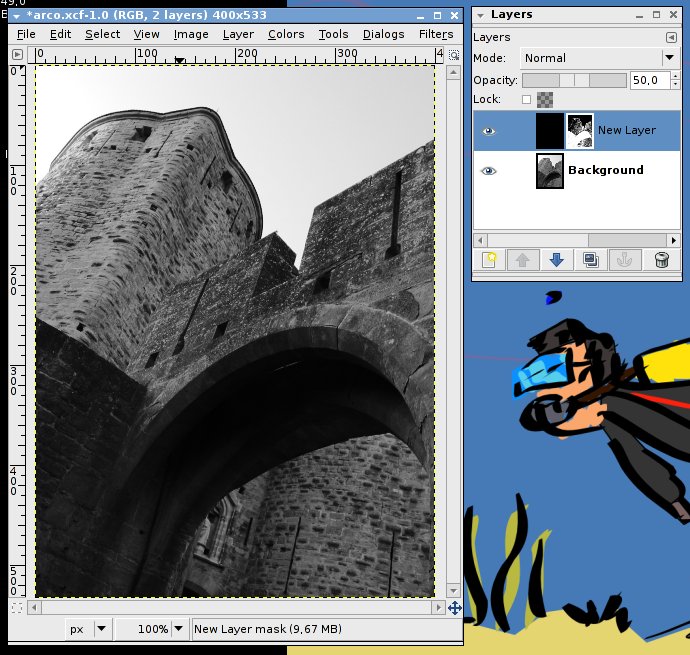Viewport: 690px width, 655px height.
Task: Select the Background layer thumbnail
Action: [x=550, y=171]
